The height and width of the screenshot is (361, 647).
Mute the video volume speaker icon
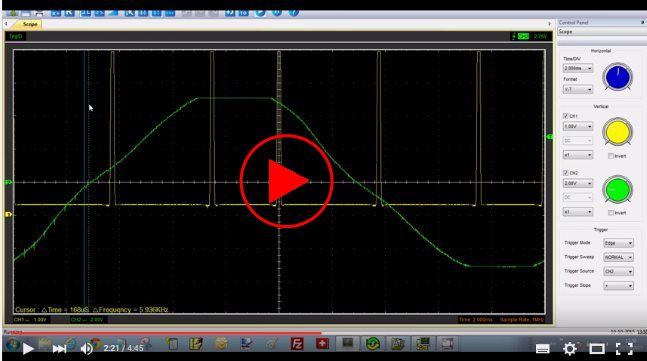86,349
